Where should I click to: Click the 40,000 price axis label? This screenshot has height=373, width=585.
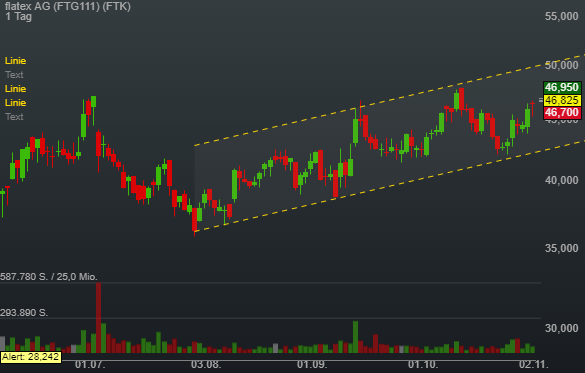pos(561,180)
